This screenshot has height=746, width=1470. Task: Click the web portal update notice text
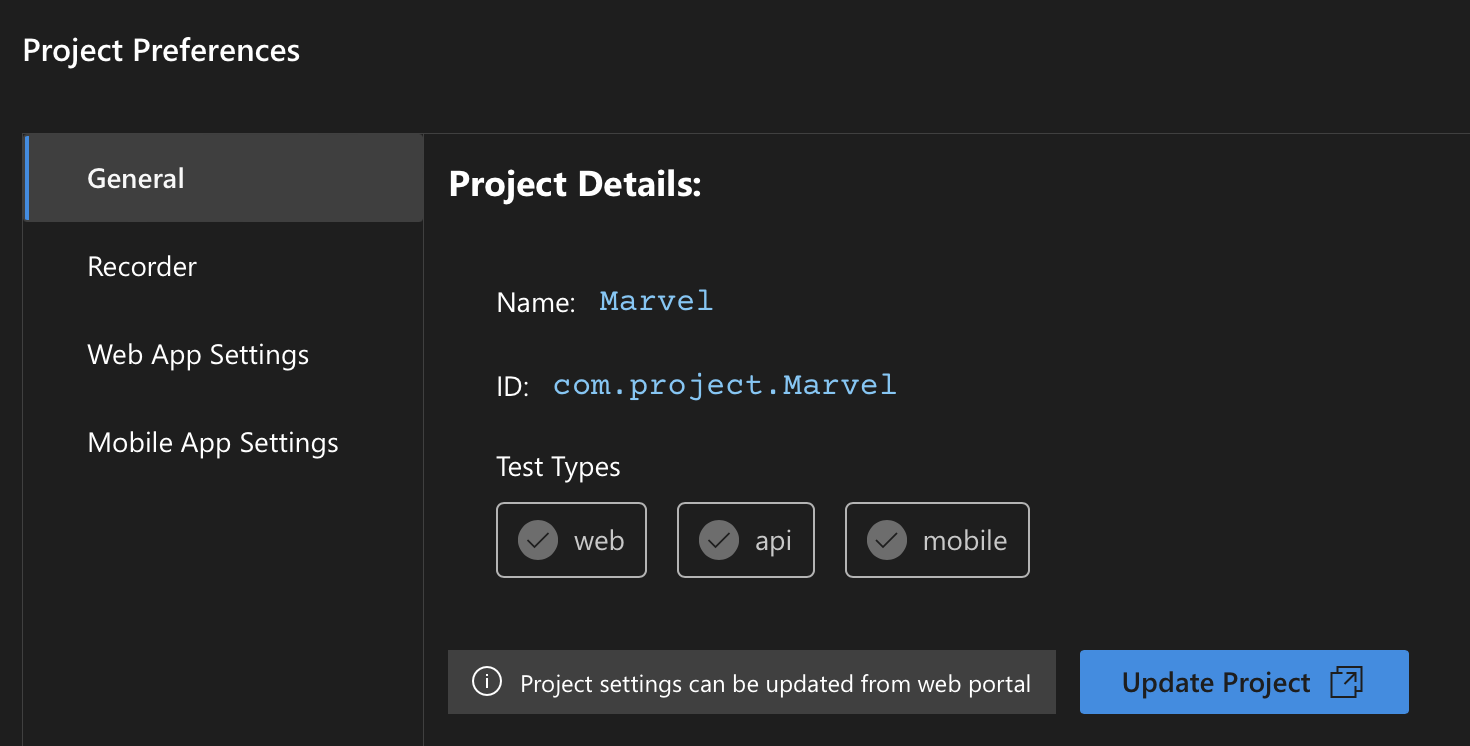click(x=776, y=684)
